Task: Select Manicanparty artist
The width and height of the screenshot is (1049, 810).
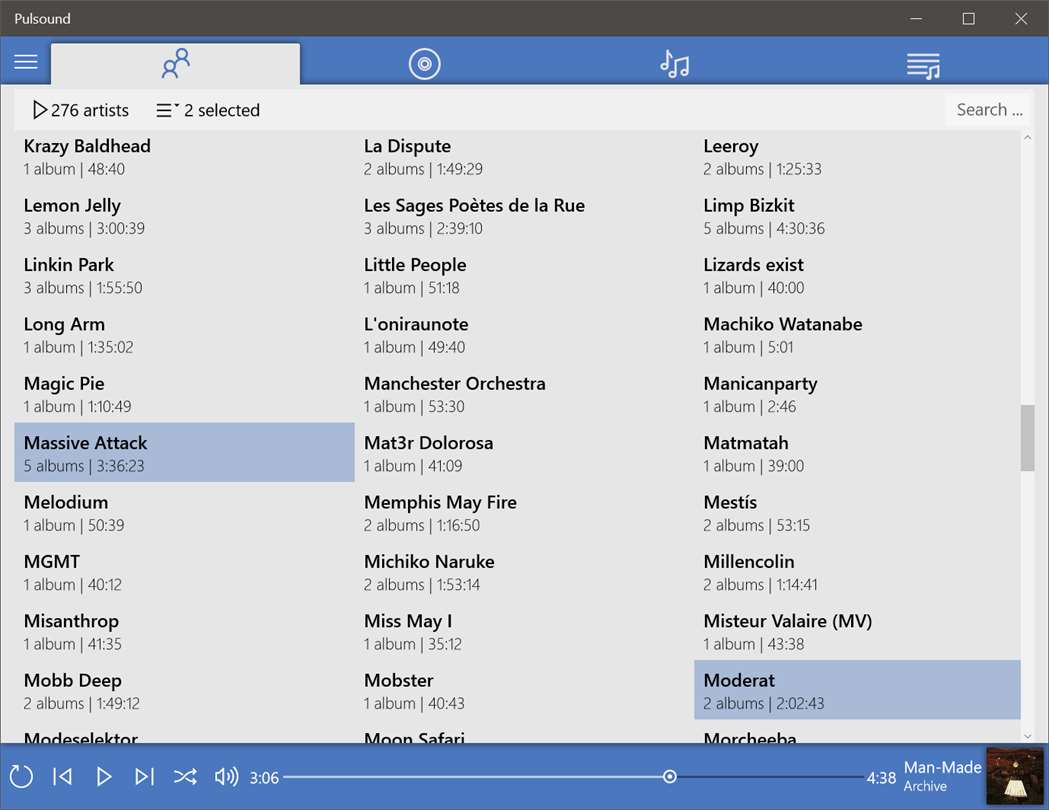Action: tap(857, 394)
